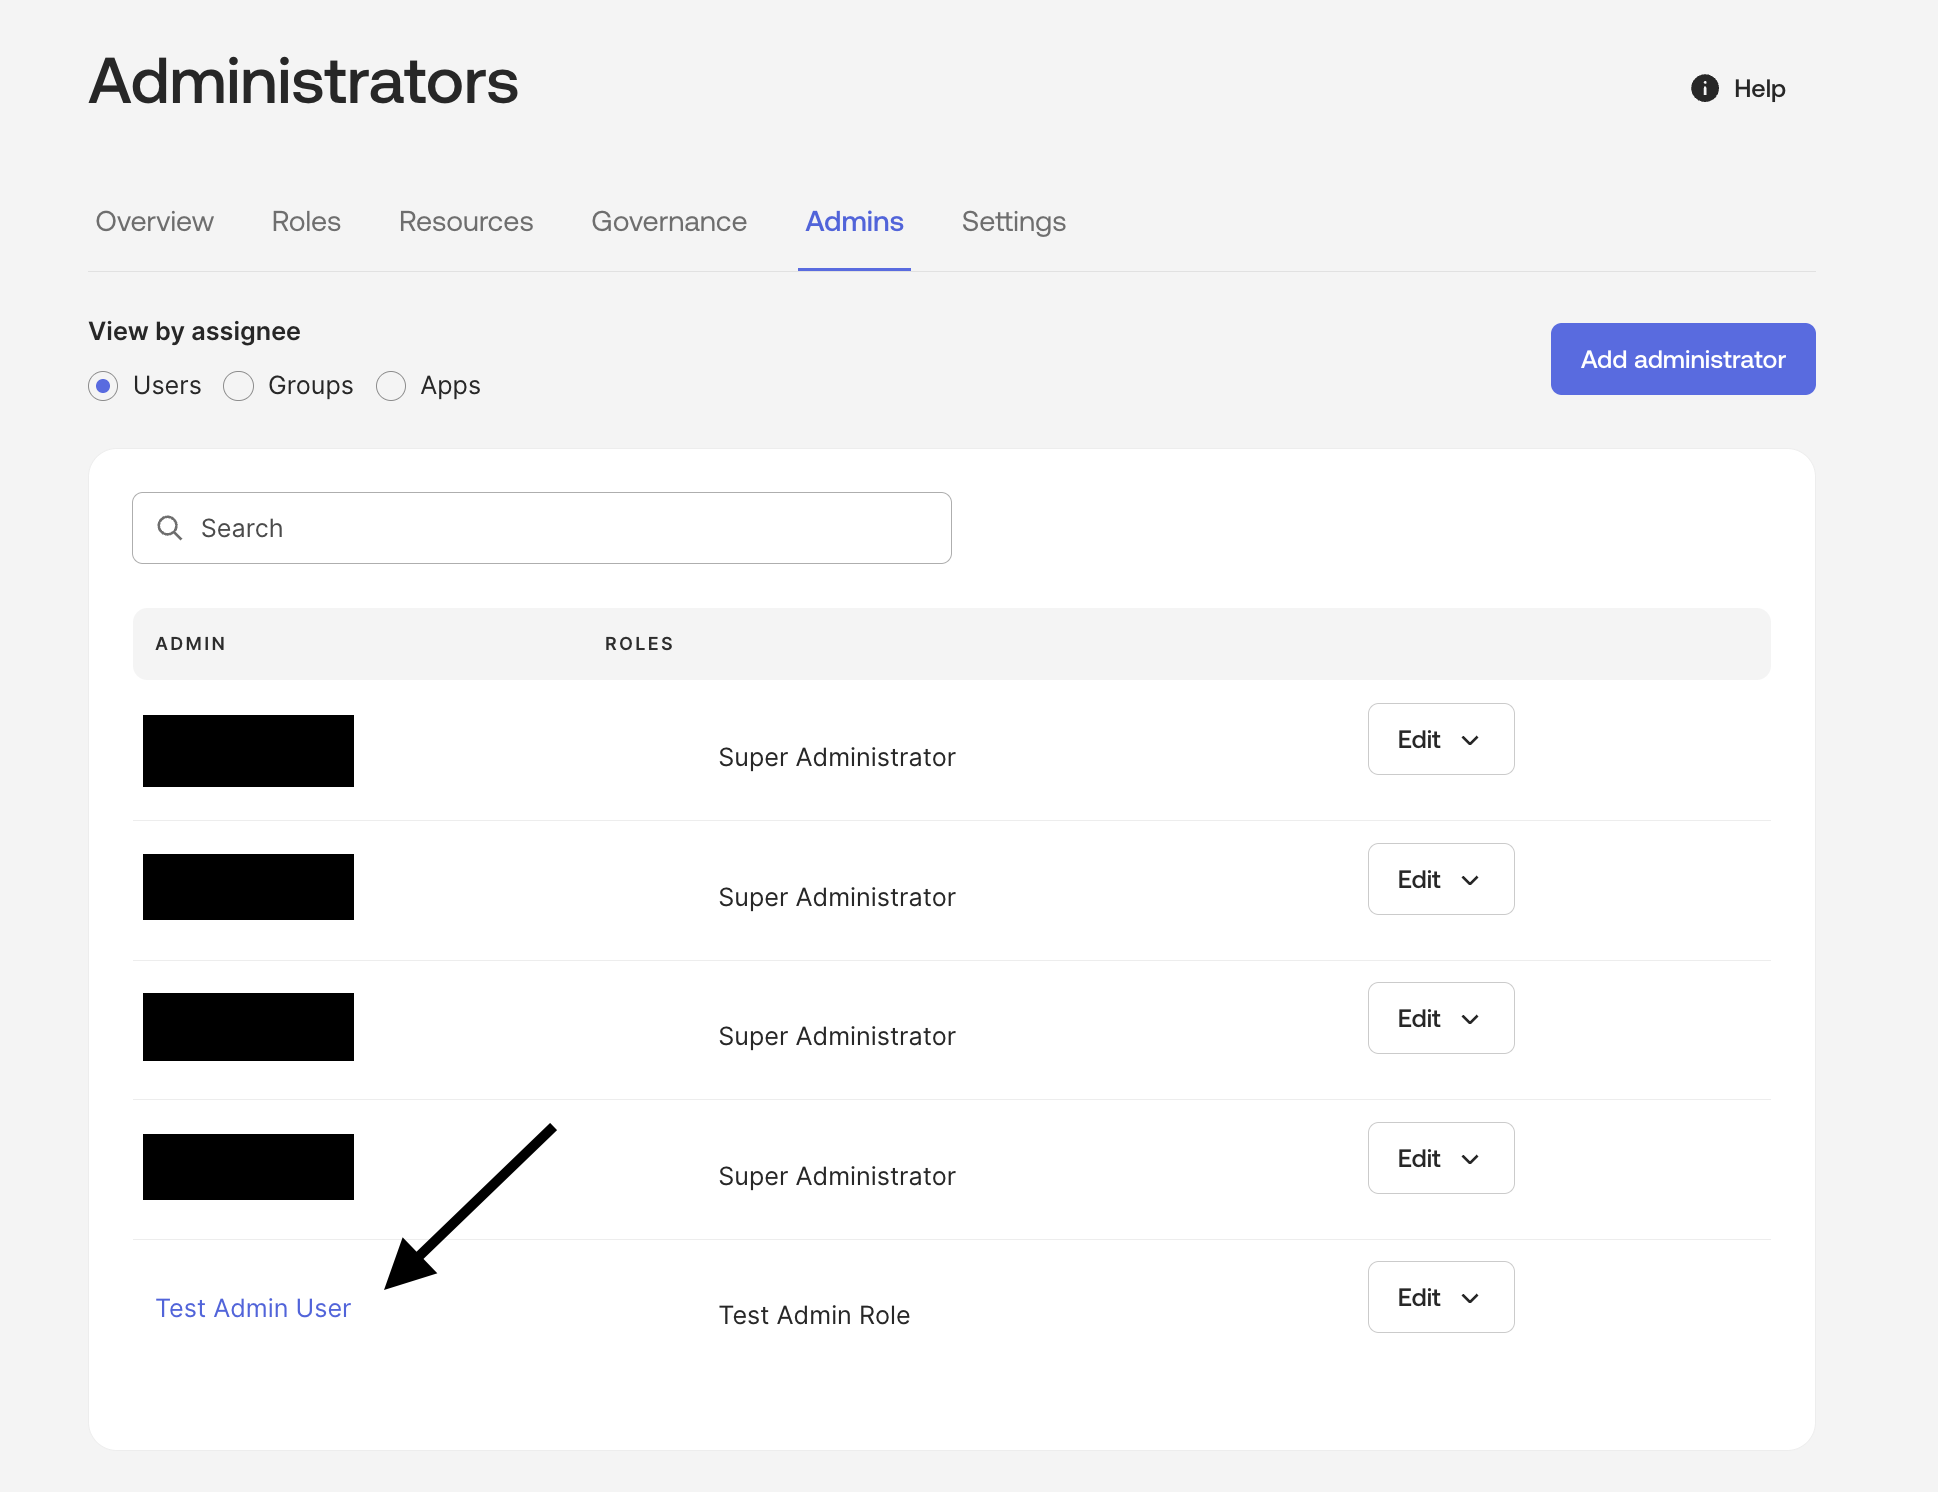This screenshot has width=1938, height=1492.
Task: Select the Users radio button
Action: [x=103, y=386]
